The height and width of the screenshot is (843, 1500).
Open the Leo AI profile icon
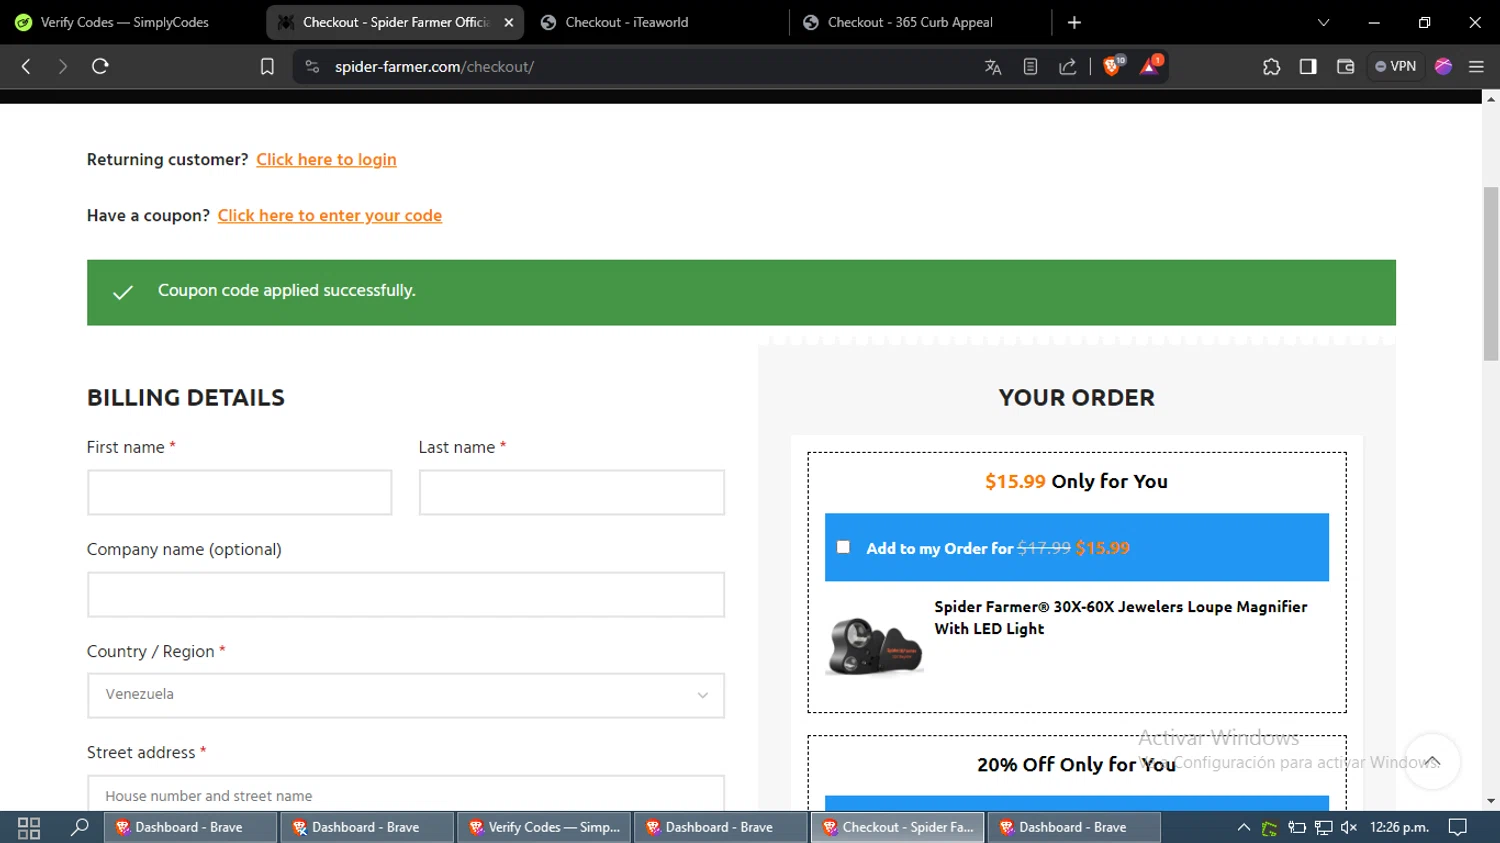(1443, 67)
